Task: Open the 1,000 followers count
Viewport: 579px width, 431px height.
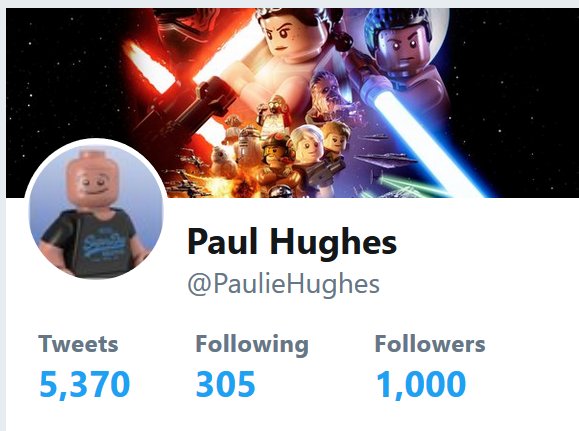Action: pyautogui.click(x=421, y=385)
